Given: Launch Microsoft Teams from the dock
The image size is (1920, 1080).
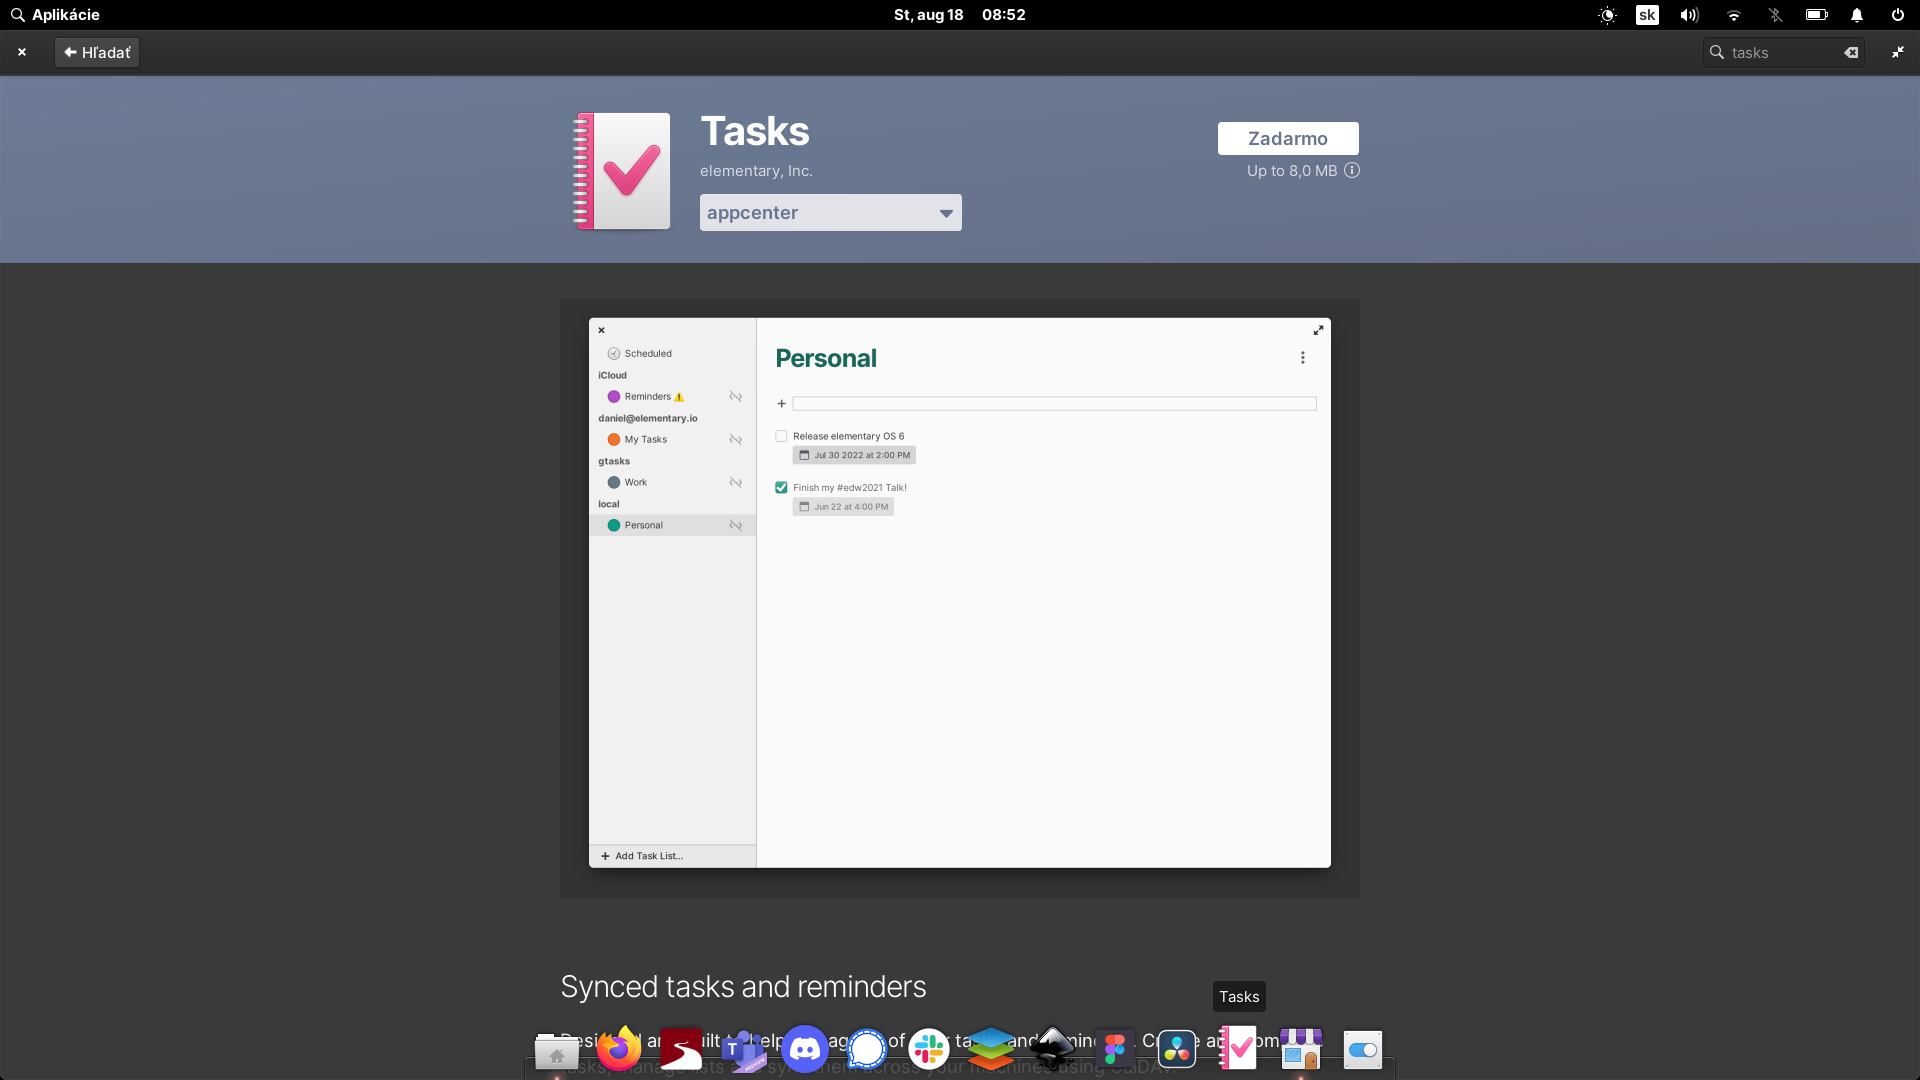Looking at the screenshot, I should click(x=743, y=1050).
